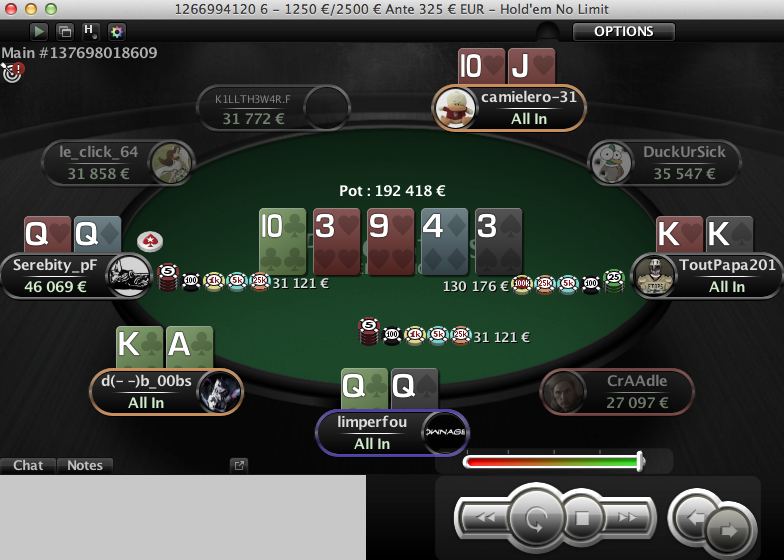Pop out the chat panel icon
This screenshot has height=560, width=784.
[239, 466]
